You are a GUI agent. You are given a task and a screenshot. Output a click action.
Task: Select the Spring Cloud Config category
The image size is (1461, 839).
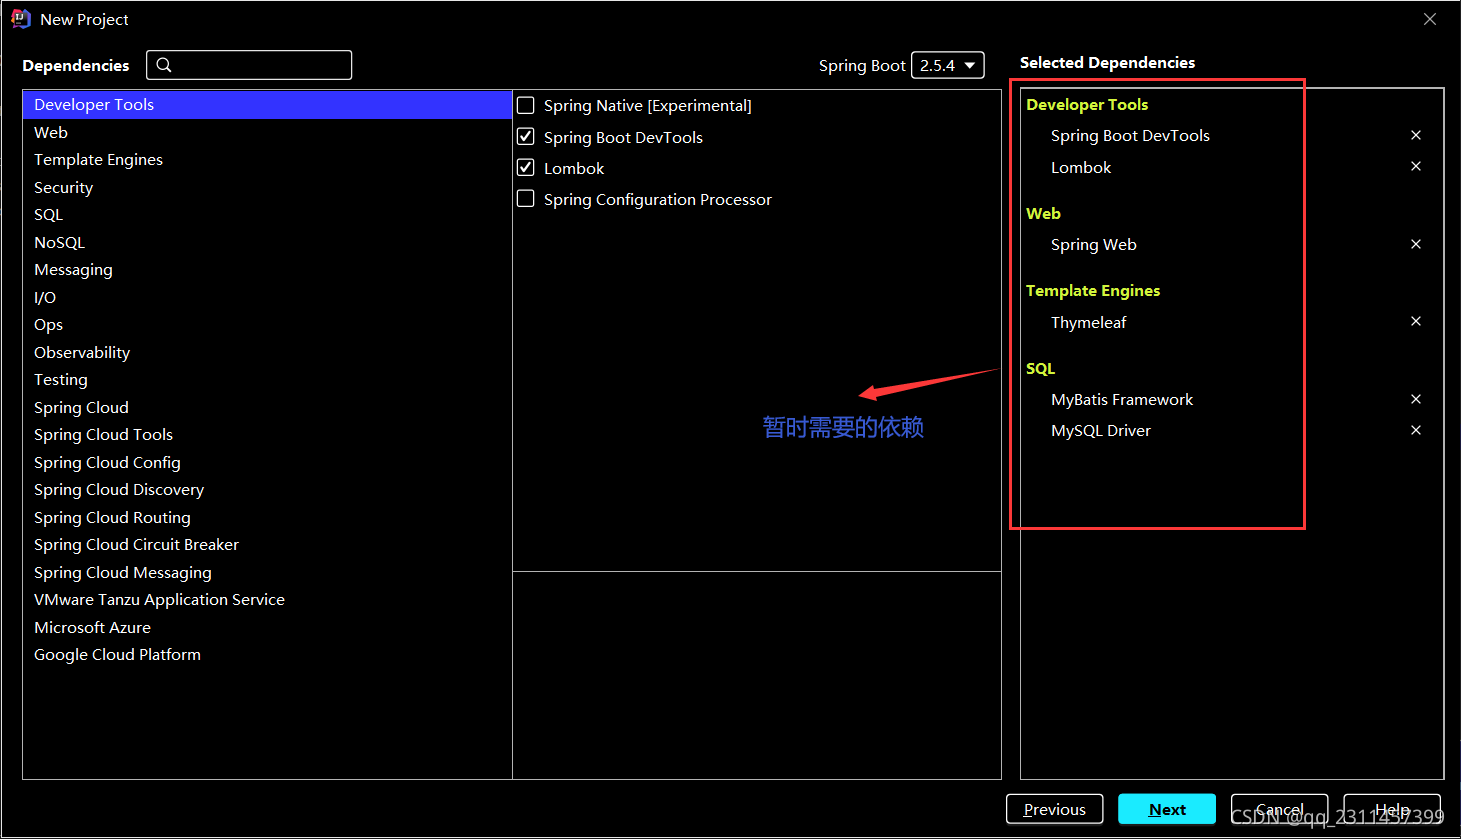pos(267,462)
